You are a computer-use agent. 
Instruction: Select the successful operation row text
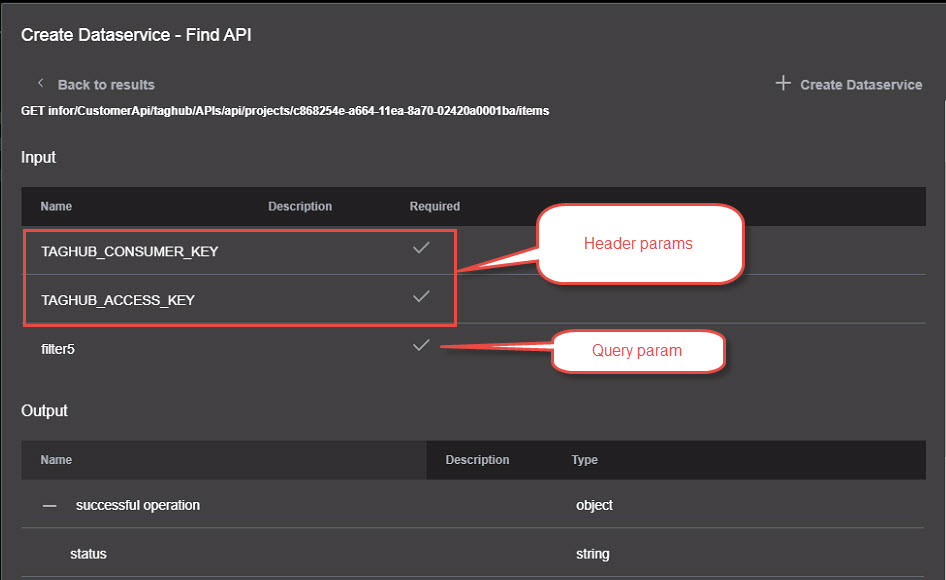coord(138,505)
